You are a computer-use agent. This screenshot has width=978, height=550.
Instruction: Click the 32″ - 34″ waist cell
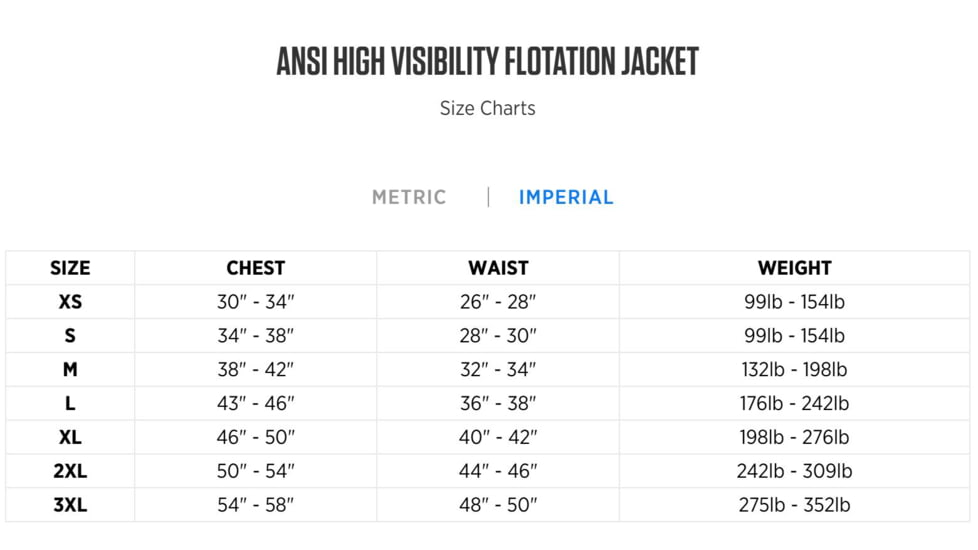pos(498,370)
